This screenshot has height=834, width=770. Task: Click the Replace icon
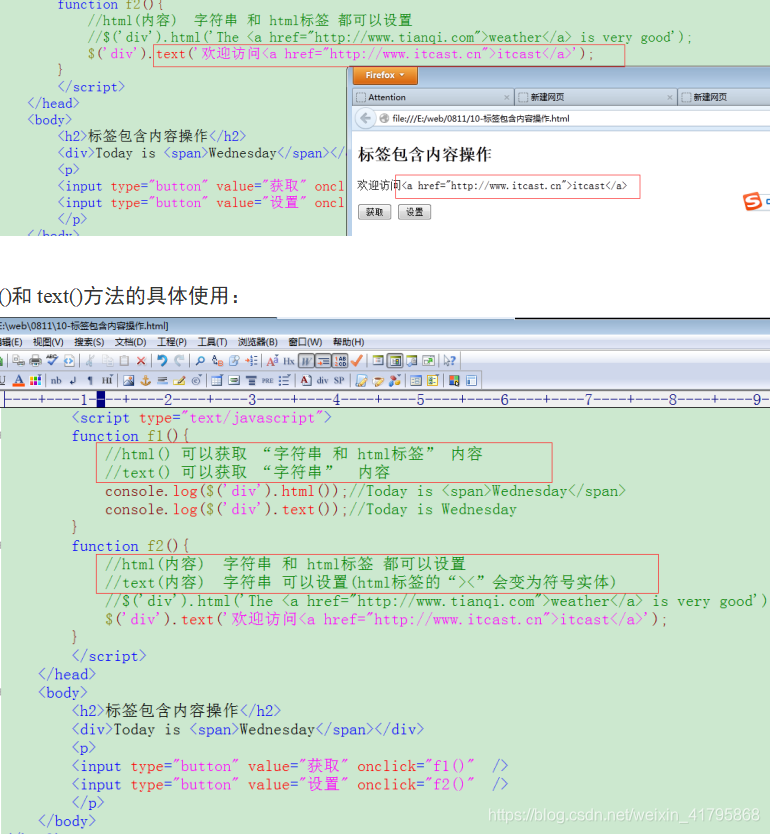(217, 361)
